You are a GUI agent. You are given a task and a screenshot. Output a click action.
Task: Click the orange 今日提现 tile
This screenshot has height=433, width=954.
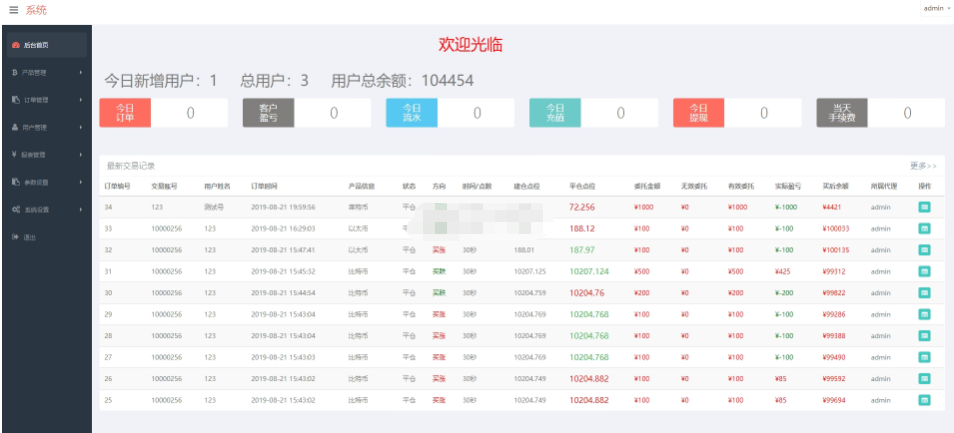tap(698, 113)
